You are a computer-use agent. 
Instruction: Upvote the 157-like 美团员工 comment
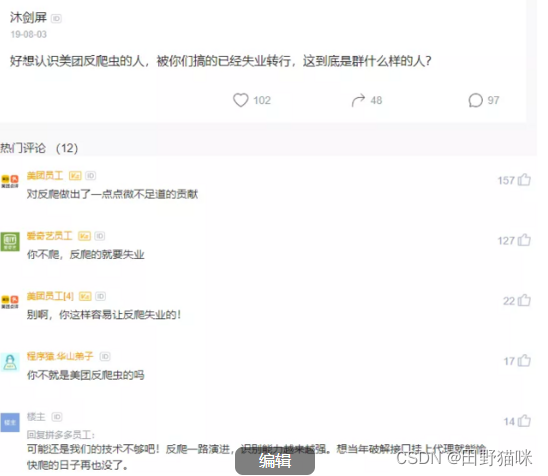pos(524,180)
